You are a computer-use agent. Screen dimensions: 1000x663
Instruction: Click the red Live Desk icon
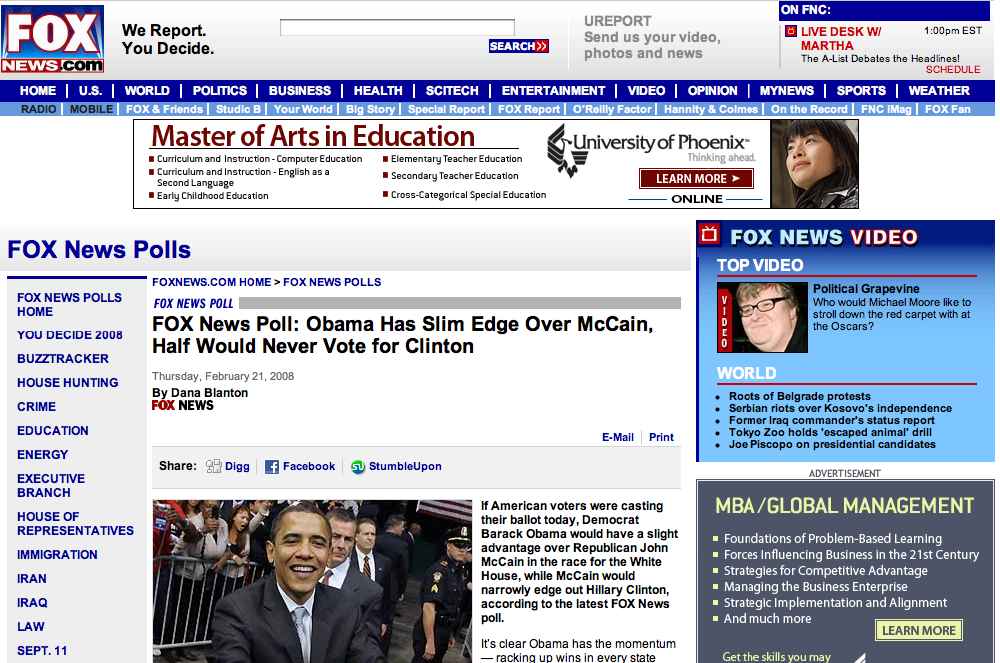[x=790, y=32]
